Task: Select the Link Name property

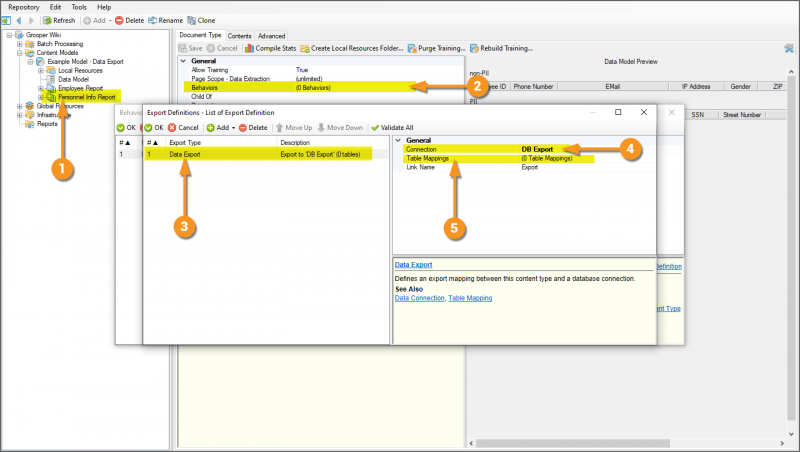Action: (x=528, y=167)
